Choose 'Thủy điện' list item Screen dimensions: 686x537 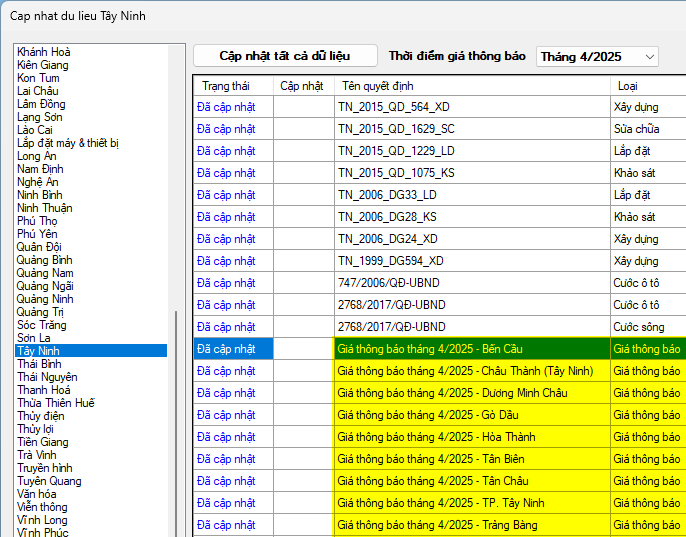tap(91, 416)
